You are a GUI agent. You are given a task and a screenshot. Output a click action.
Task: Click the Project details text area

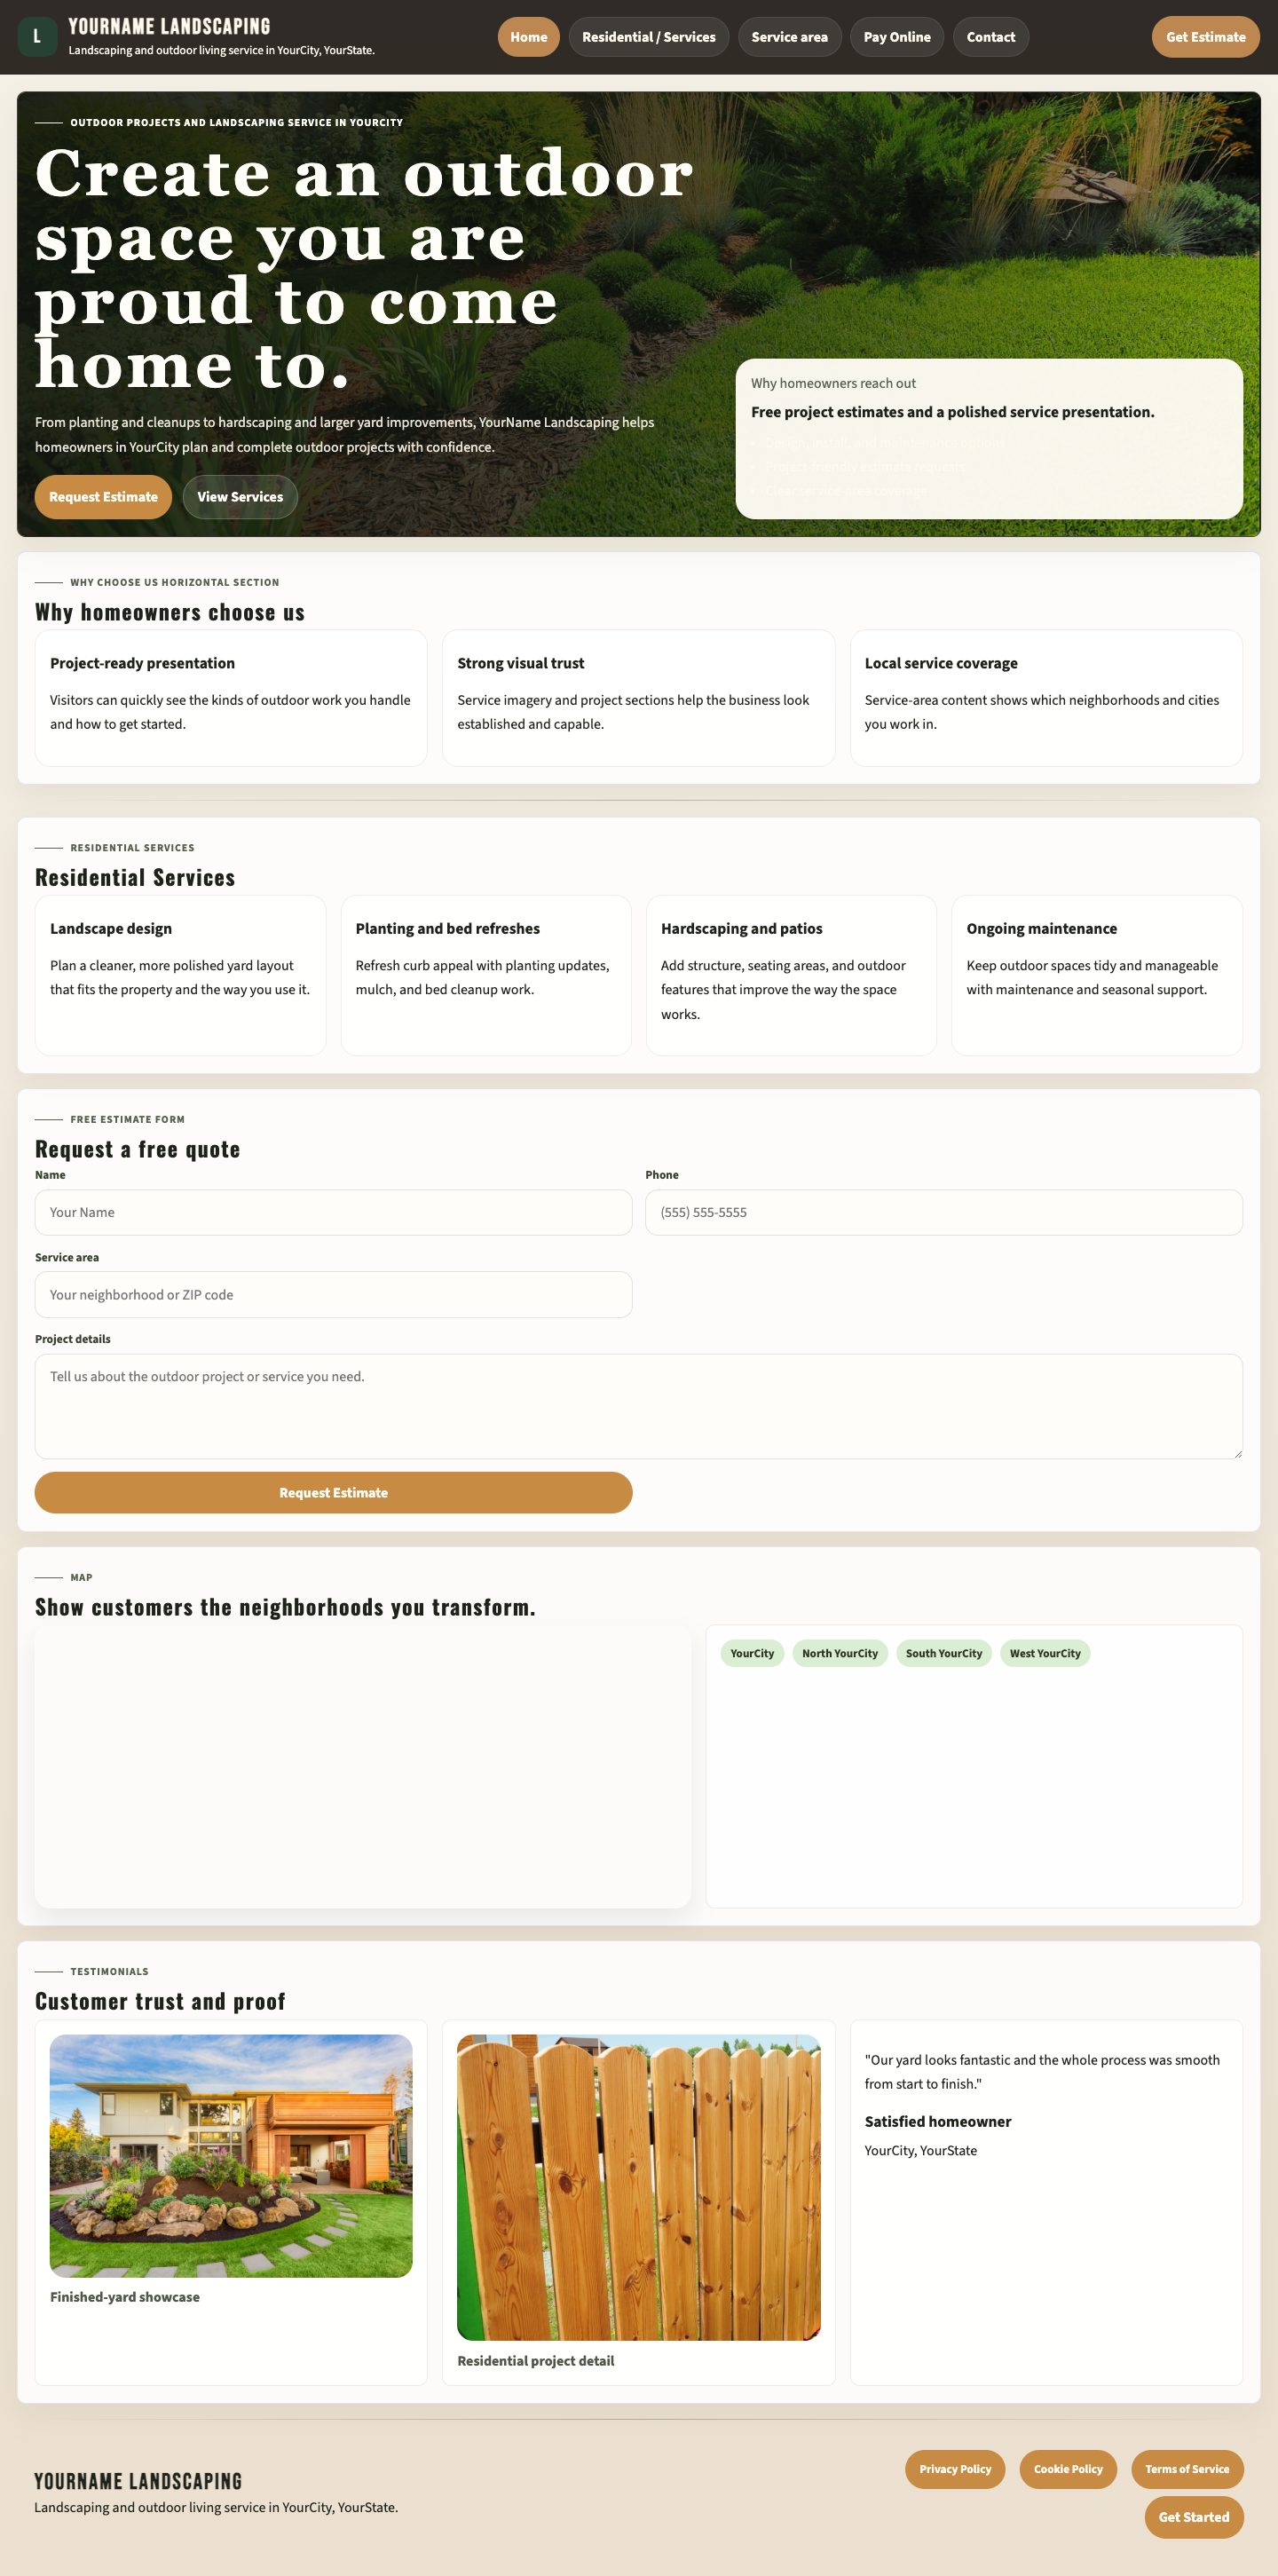point(638,1406)
